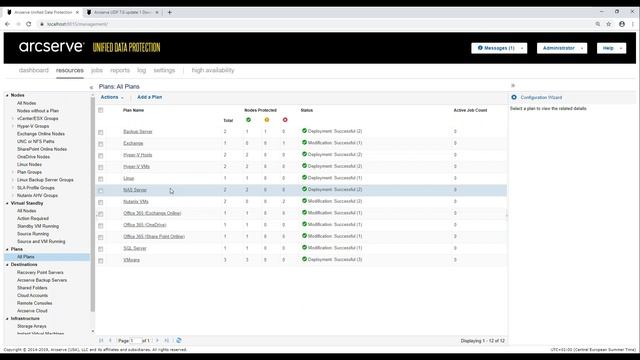
Task: Go to previous page arrow
Action: pyautogui.click(x=110, y=340)
